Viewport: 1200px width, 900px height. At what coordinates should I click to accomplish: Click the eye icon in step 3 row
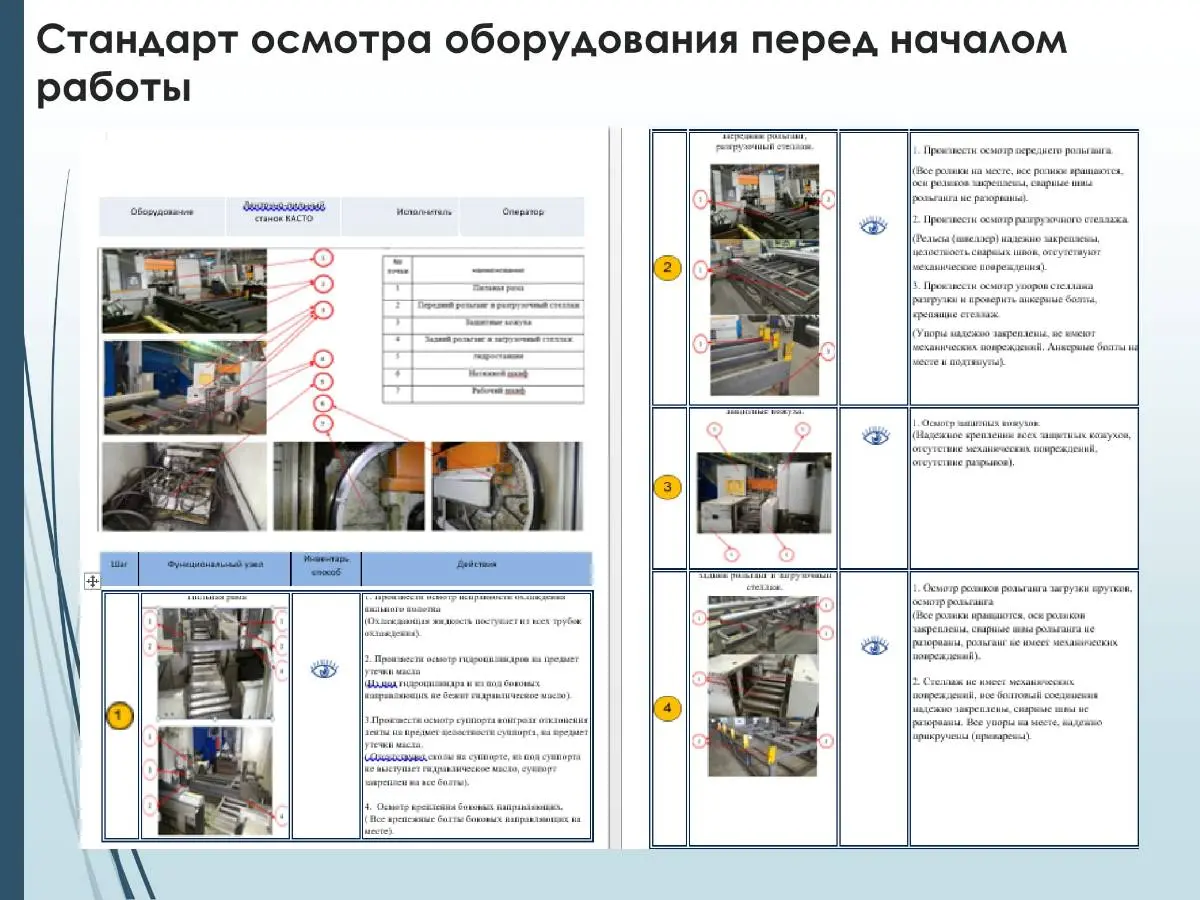coord(876,436)
